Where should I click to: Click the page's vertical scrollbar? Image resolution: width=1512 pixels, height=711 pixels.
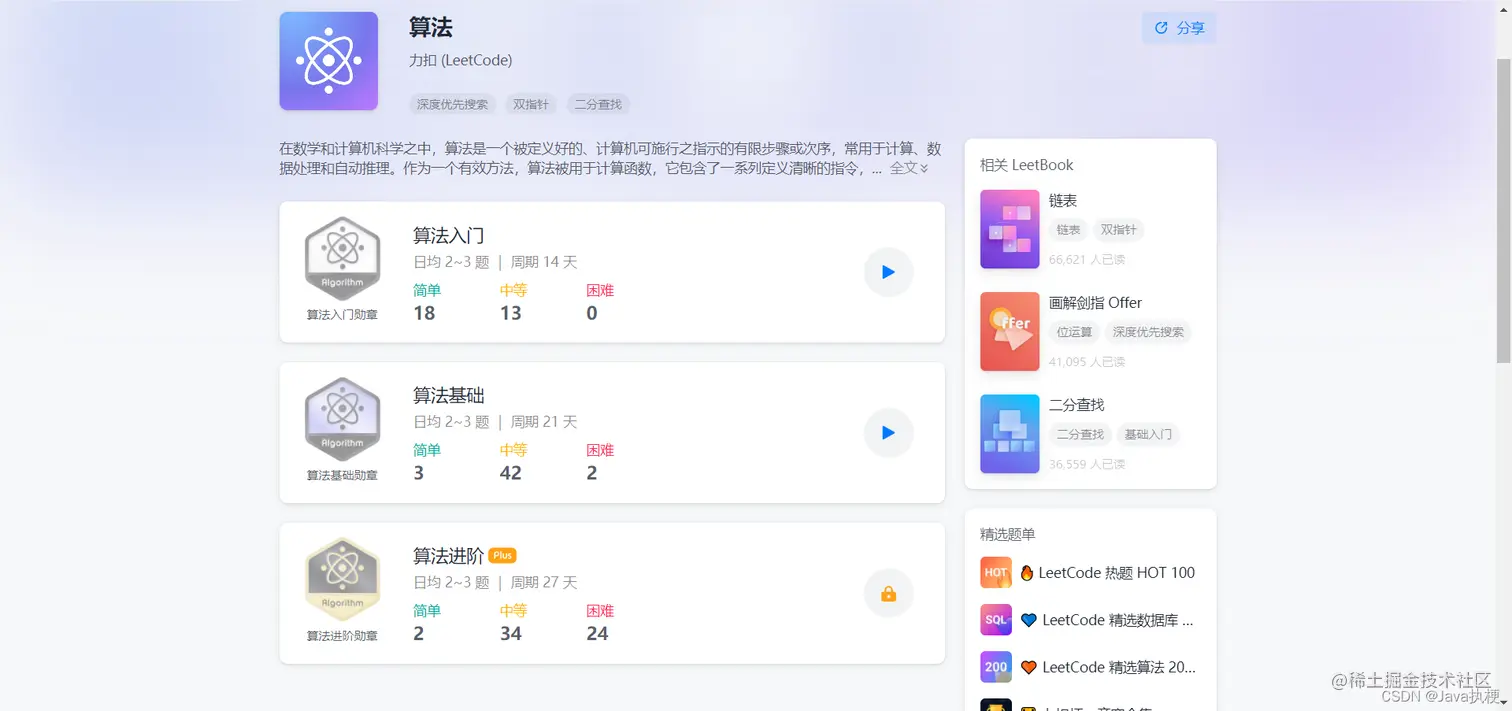pos(1503,210)
